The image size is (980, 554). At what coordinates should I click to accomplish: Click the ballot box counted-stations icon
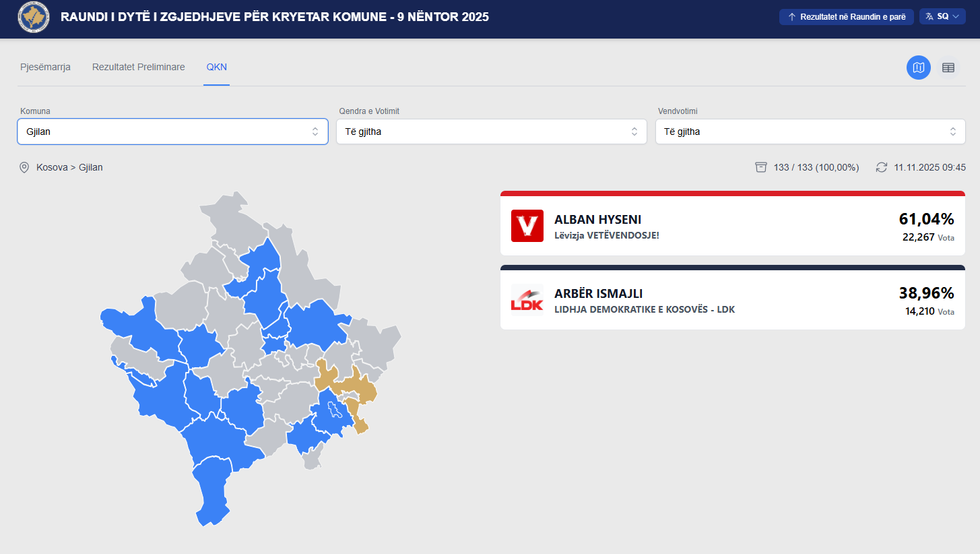click(x=761, y=167)
